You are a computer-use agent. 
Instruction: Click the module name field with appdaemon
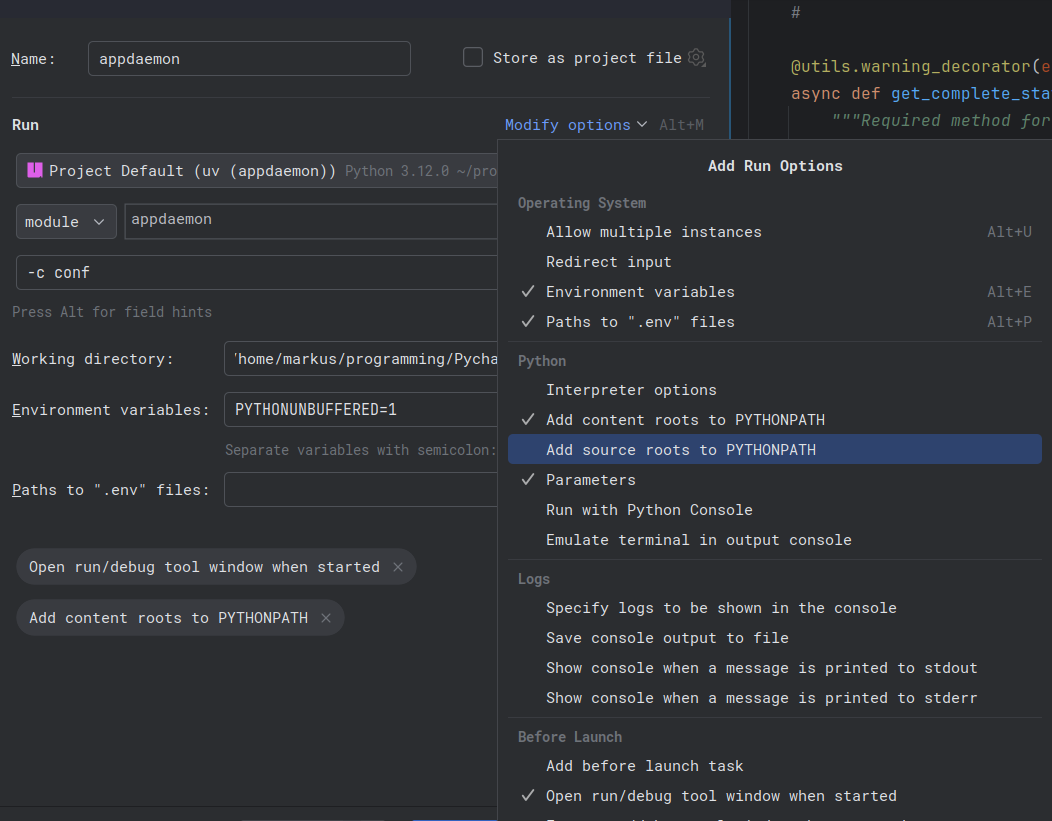(311, 221)
